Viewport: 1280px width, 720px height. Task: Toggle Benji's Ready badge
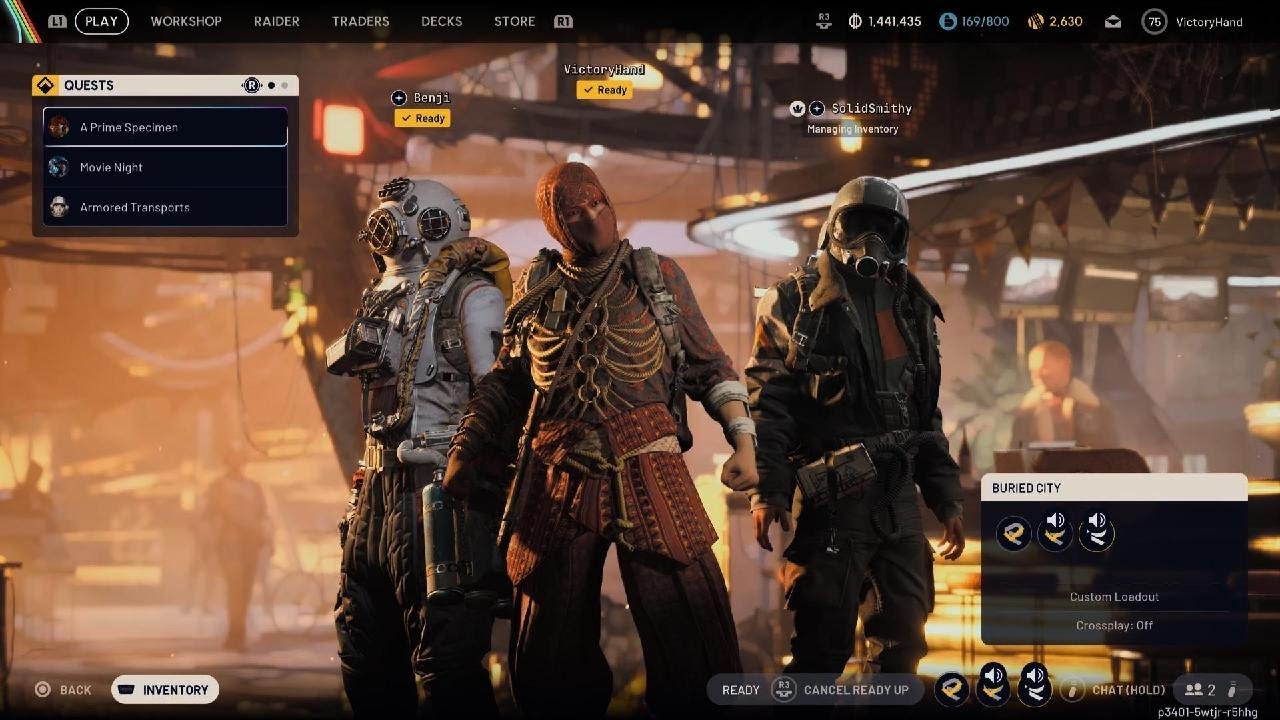422,118
